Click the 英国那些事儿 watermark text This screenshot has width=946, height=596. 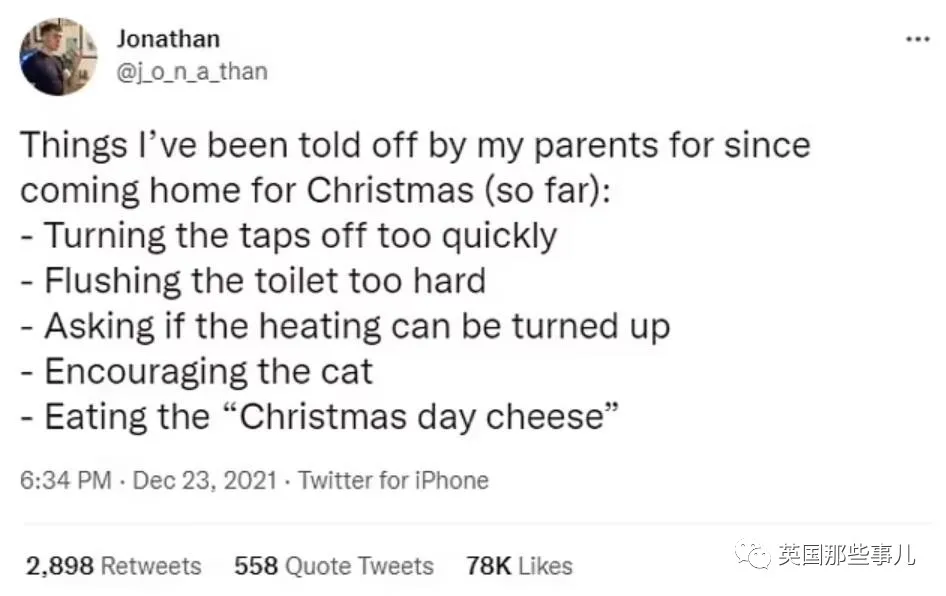point(851,553)
